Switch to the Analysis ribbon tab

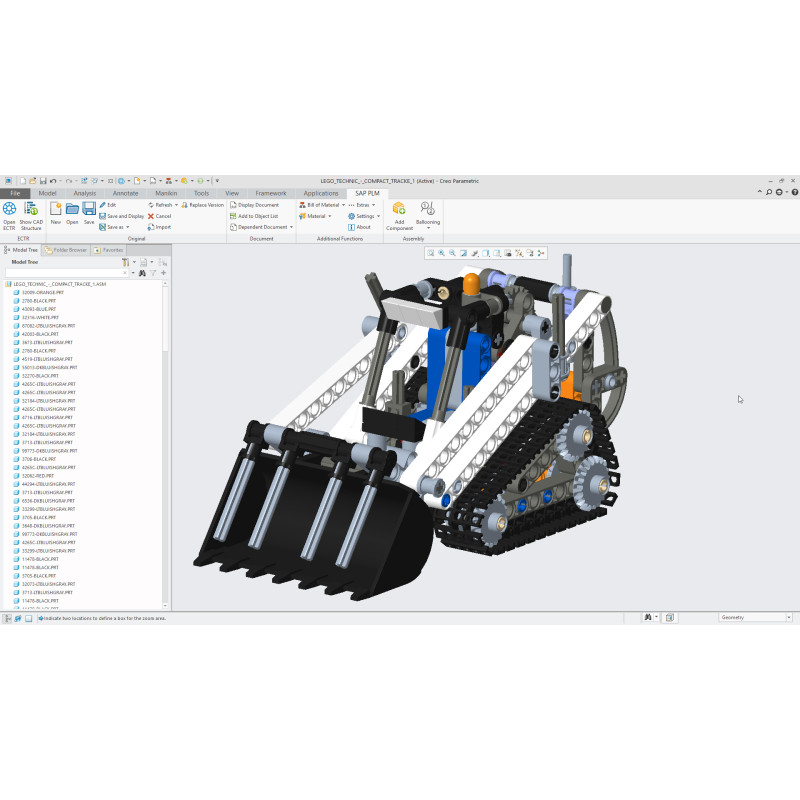(x=85, y=193)
